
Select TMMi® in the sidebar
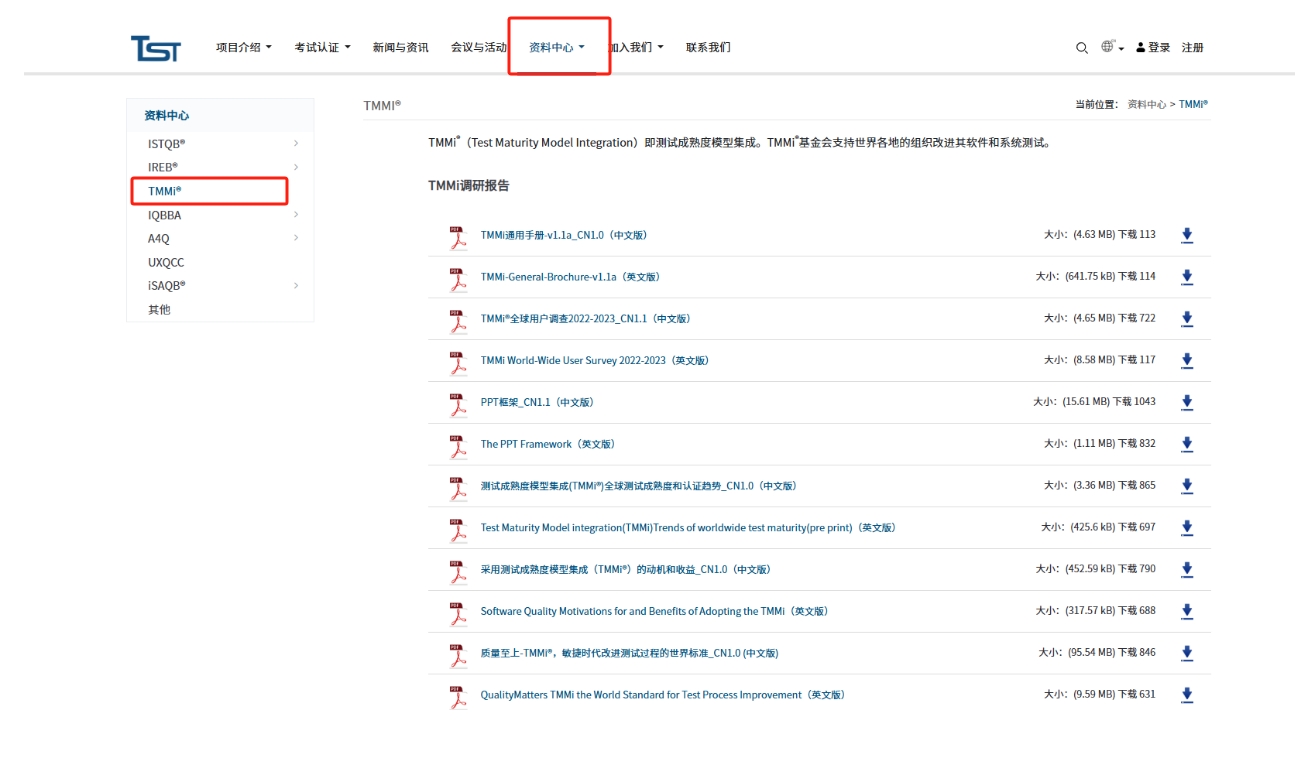pyautogui.click(x=165, y=190)
